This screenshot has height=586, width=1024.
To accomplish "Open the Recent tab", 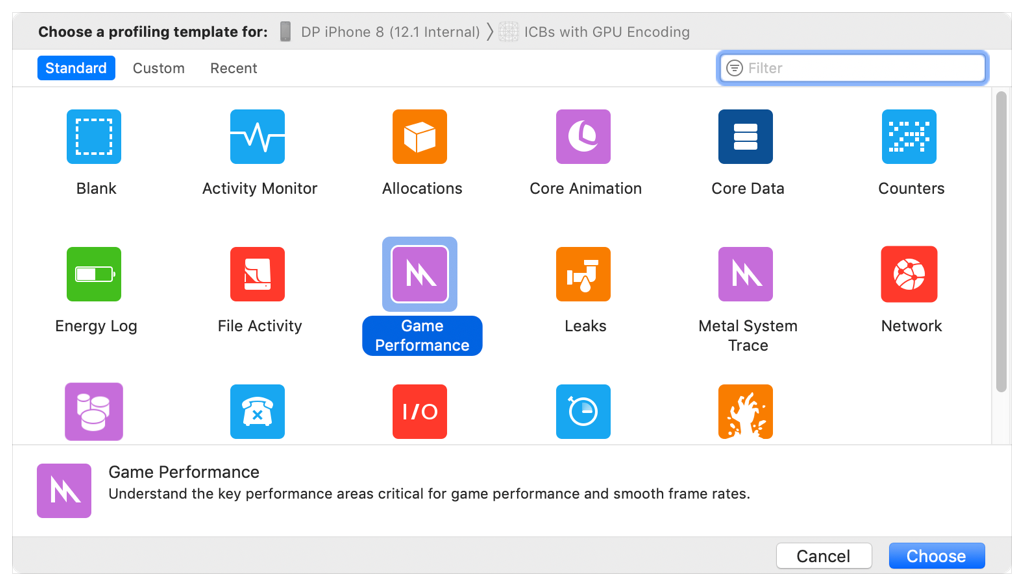I will pos(233,68).
